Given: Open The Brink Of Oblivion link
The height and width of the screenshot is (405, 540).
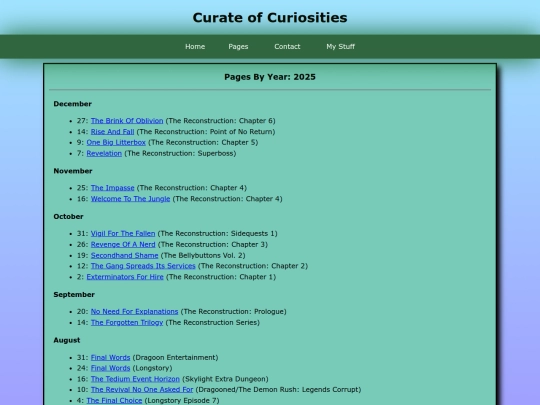Looking at the screenshot, I should click(127, 121).
